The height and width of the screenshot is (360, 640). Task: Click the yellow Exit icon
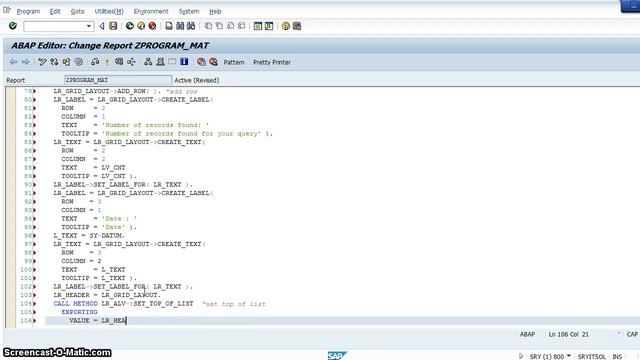[x=141, y=26]
